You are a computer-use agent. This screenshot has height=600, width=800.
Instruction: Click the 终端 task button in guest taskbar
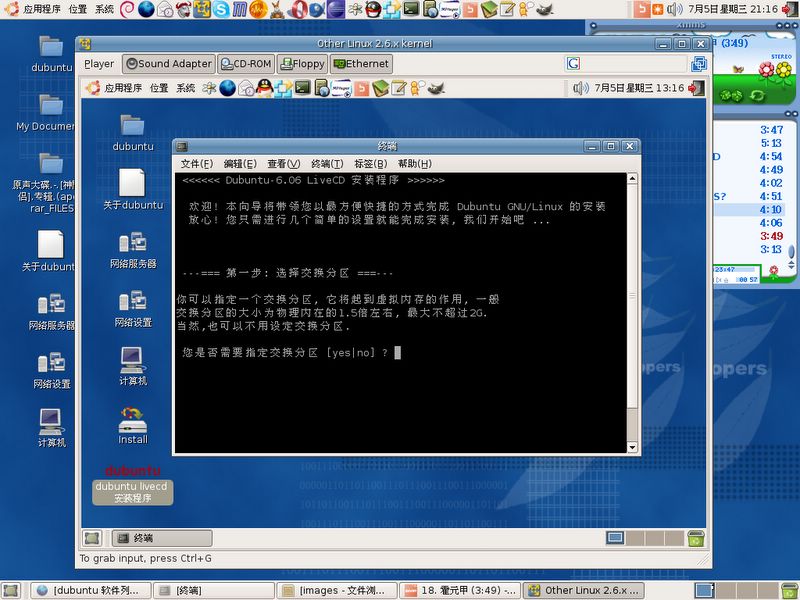162,538
